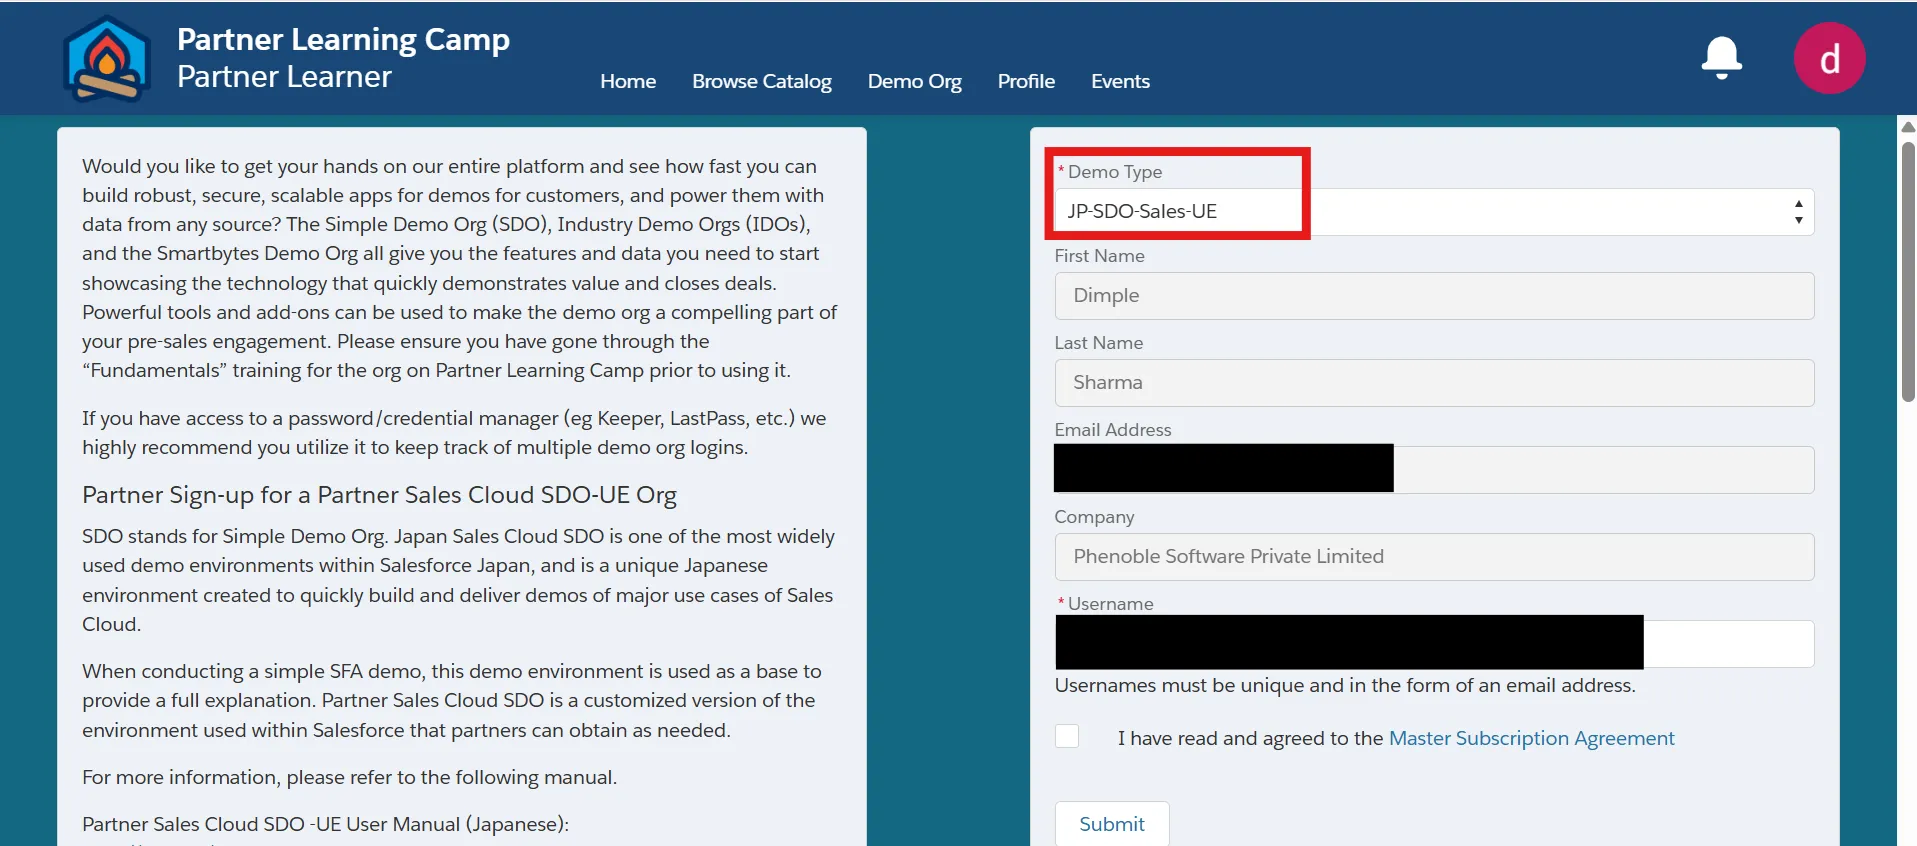Click the First Name field

tap(1433, 296)
